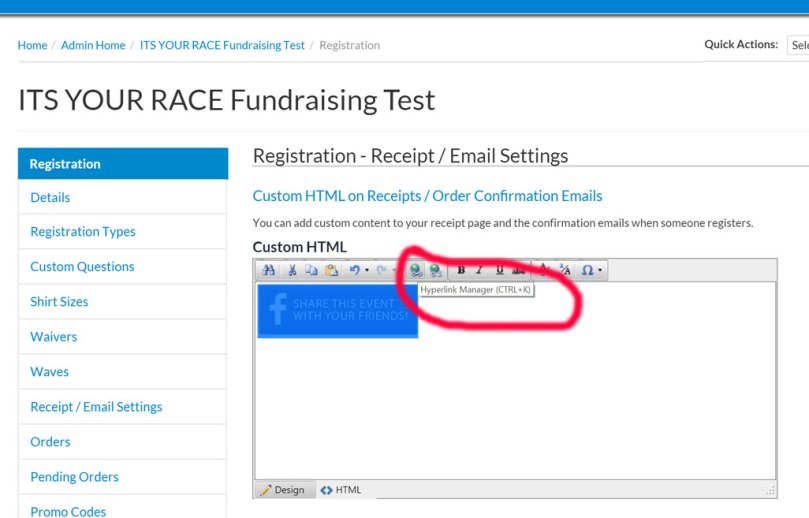Toggle italic formatting in the editor
Screen dimensions: 809x518
click(x=480, y=270)
